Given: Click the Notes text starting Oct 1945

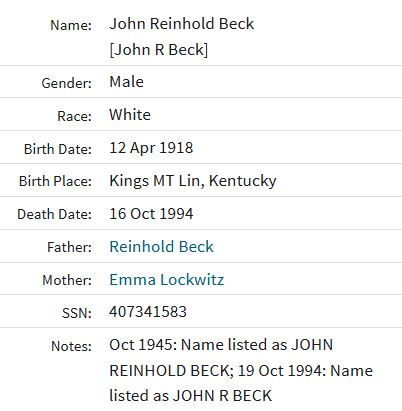Looking at the screenshot, I should pos(241,370).
